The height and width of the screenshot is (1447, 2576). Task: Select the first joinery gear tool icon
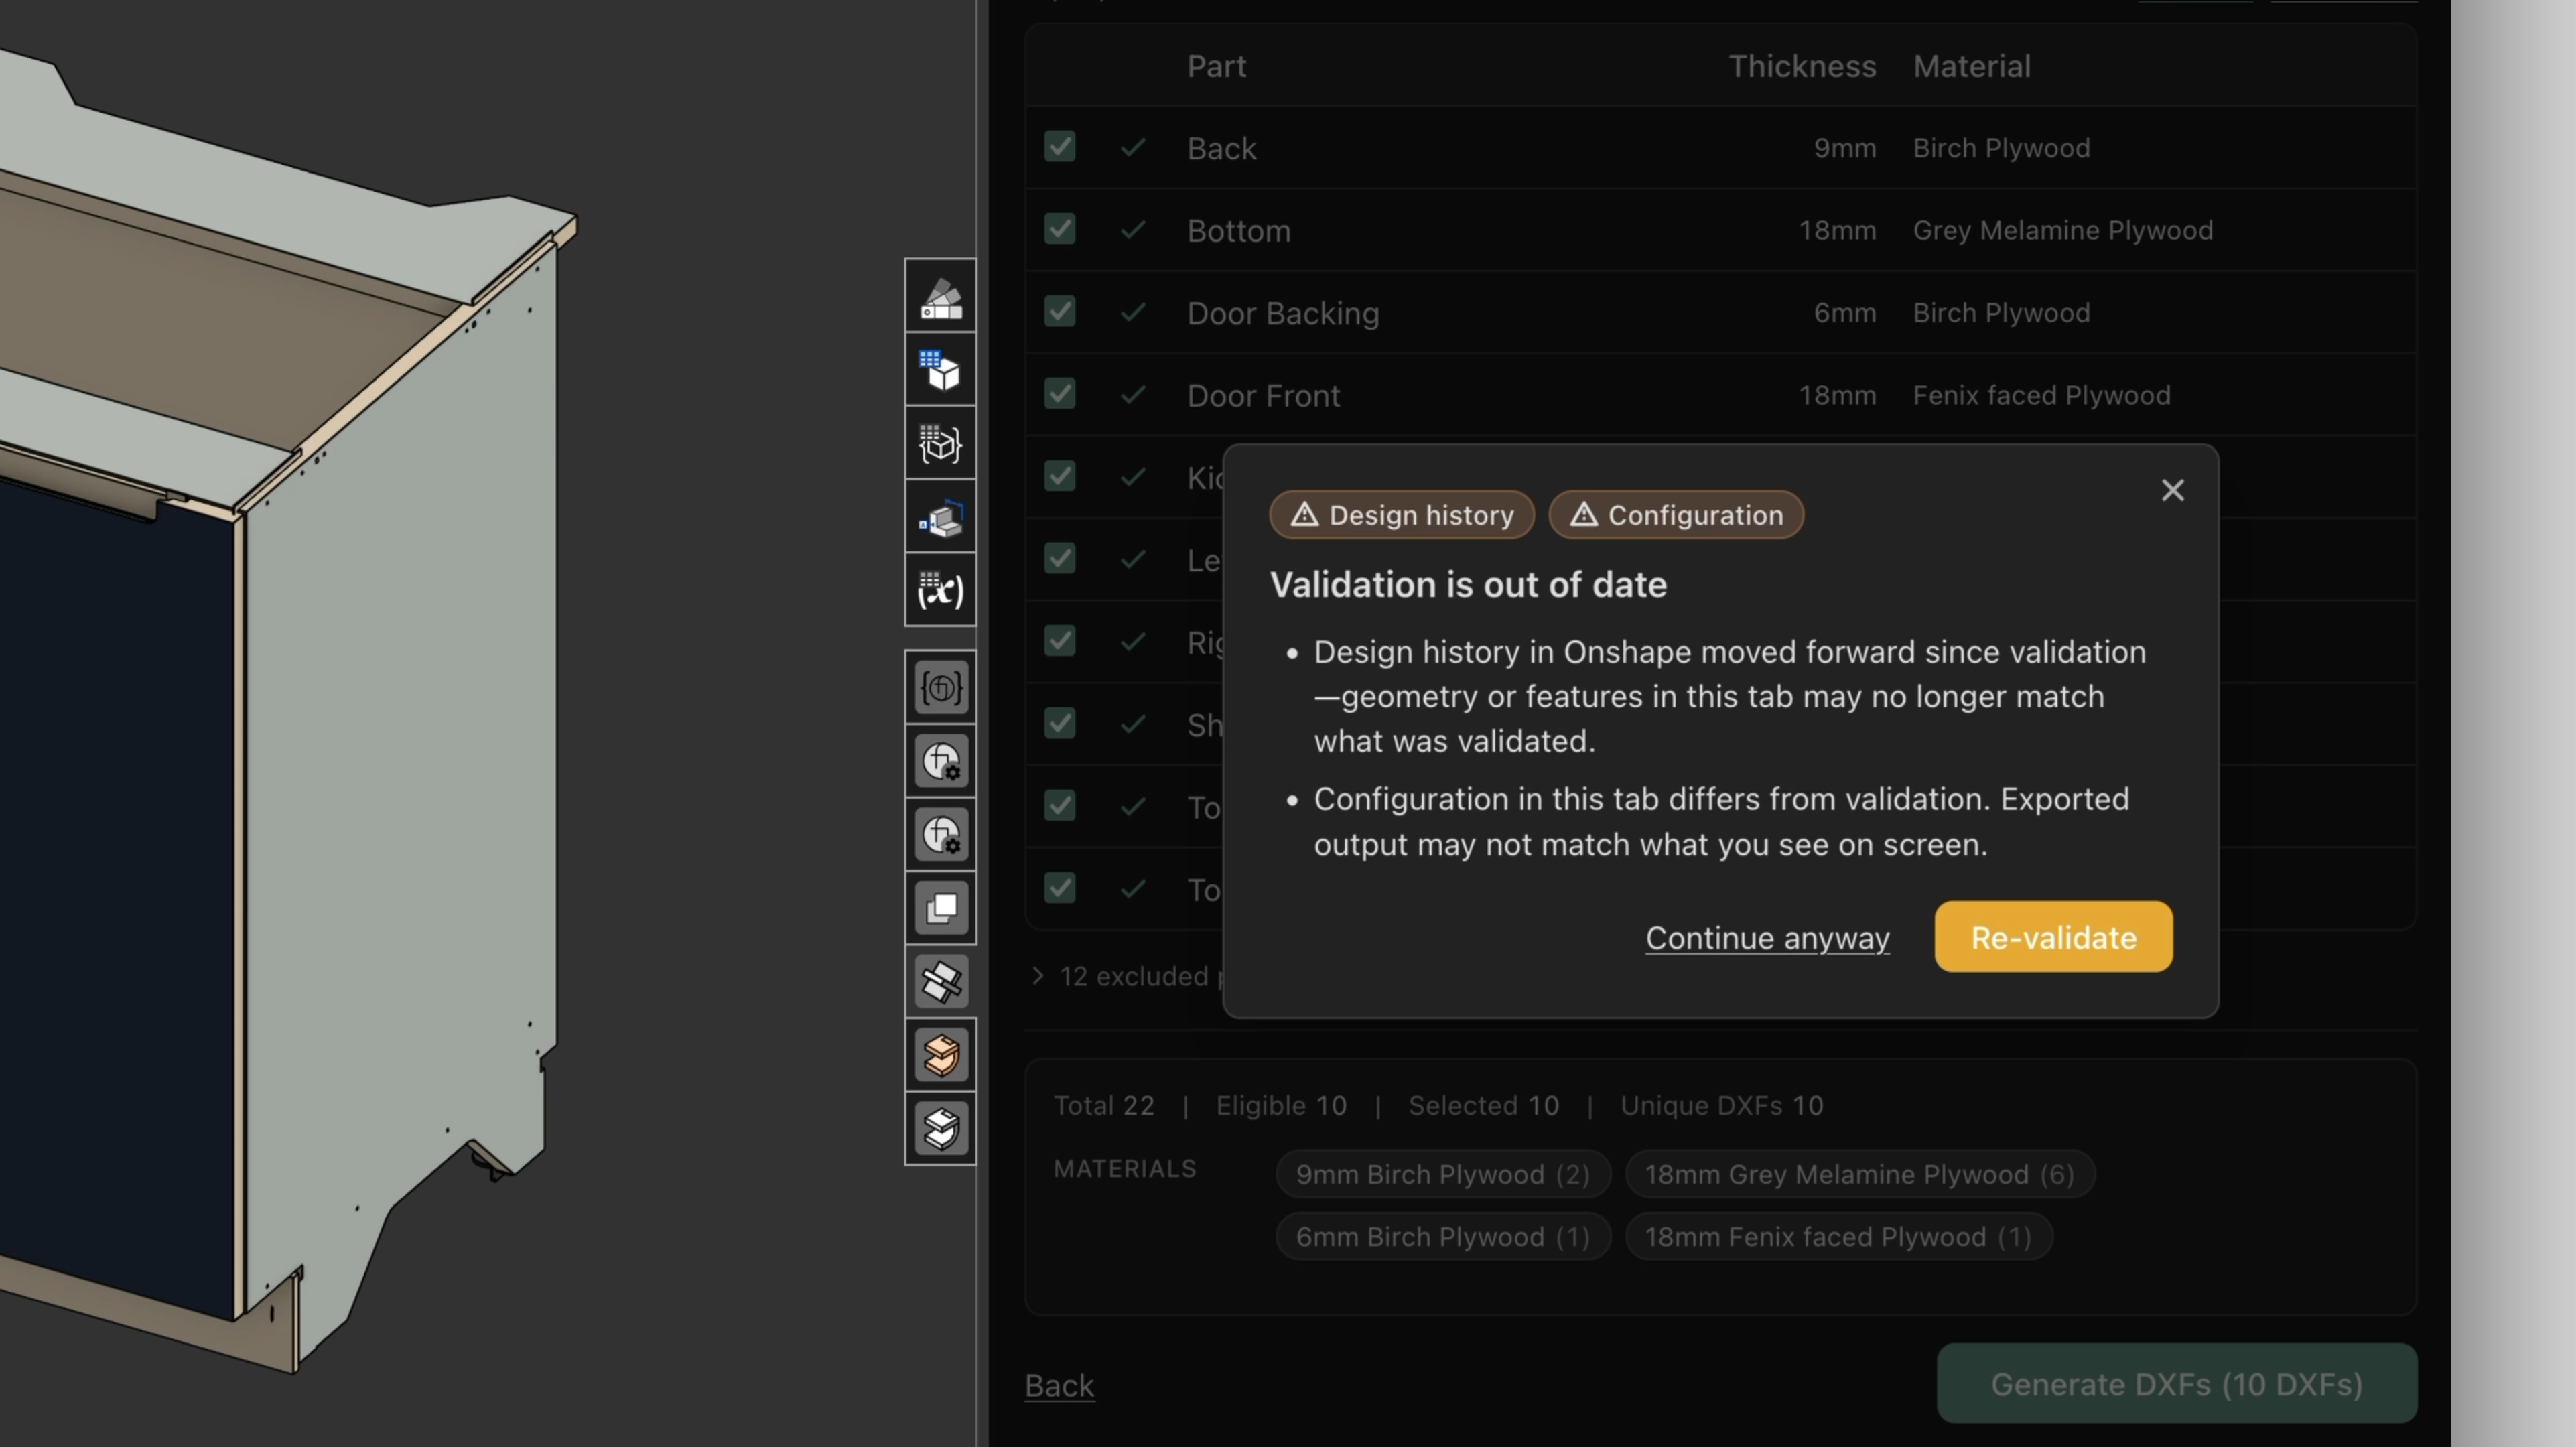point(940,761)
